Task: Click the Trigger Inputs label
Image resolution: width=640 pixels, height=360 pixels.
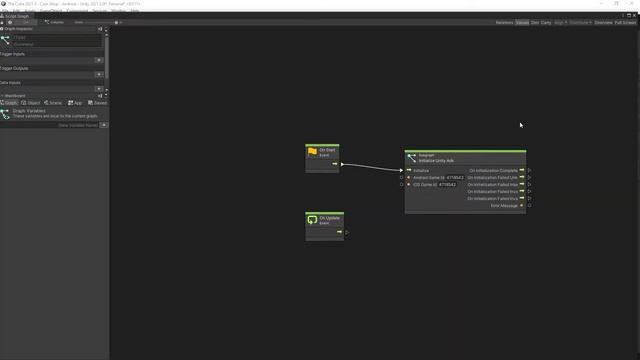Action: point(12,54)
